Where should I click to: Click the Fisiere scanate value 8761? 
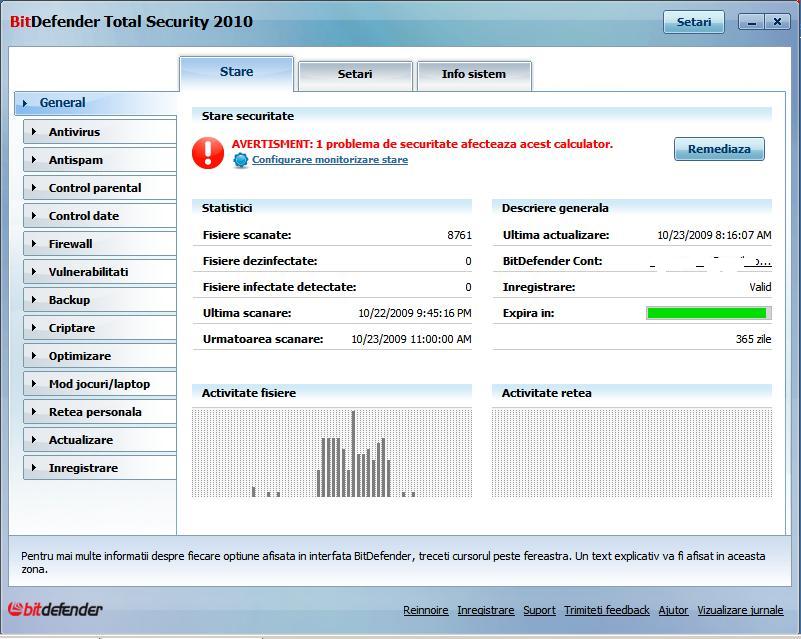tap(459, 235)
